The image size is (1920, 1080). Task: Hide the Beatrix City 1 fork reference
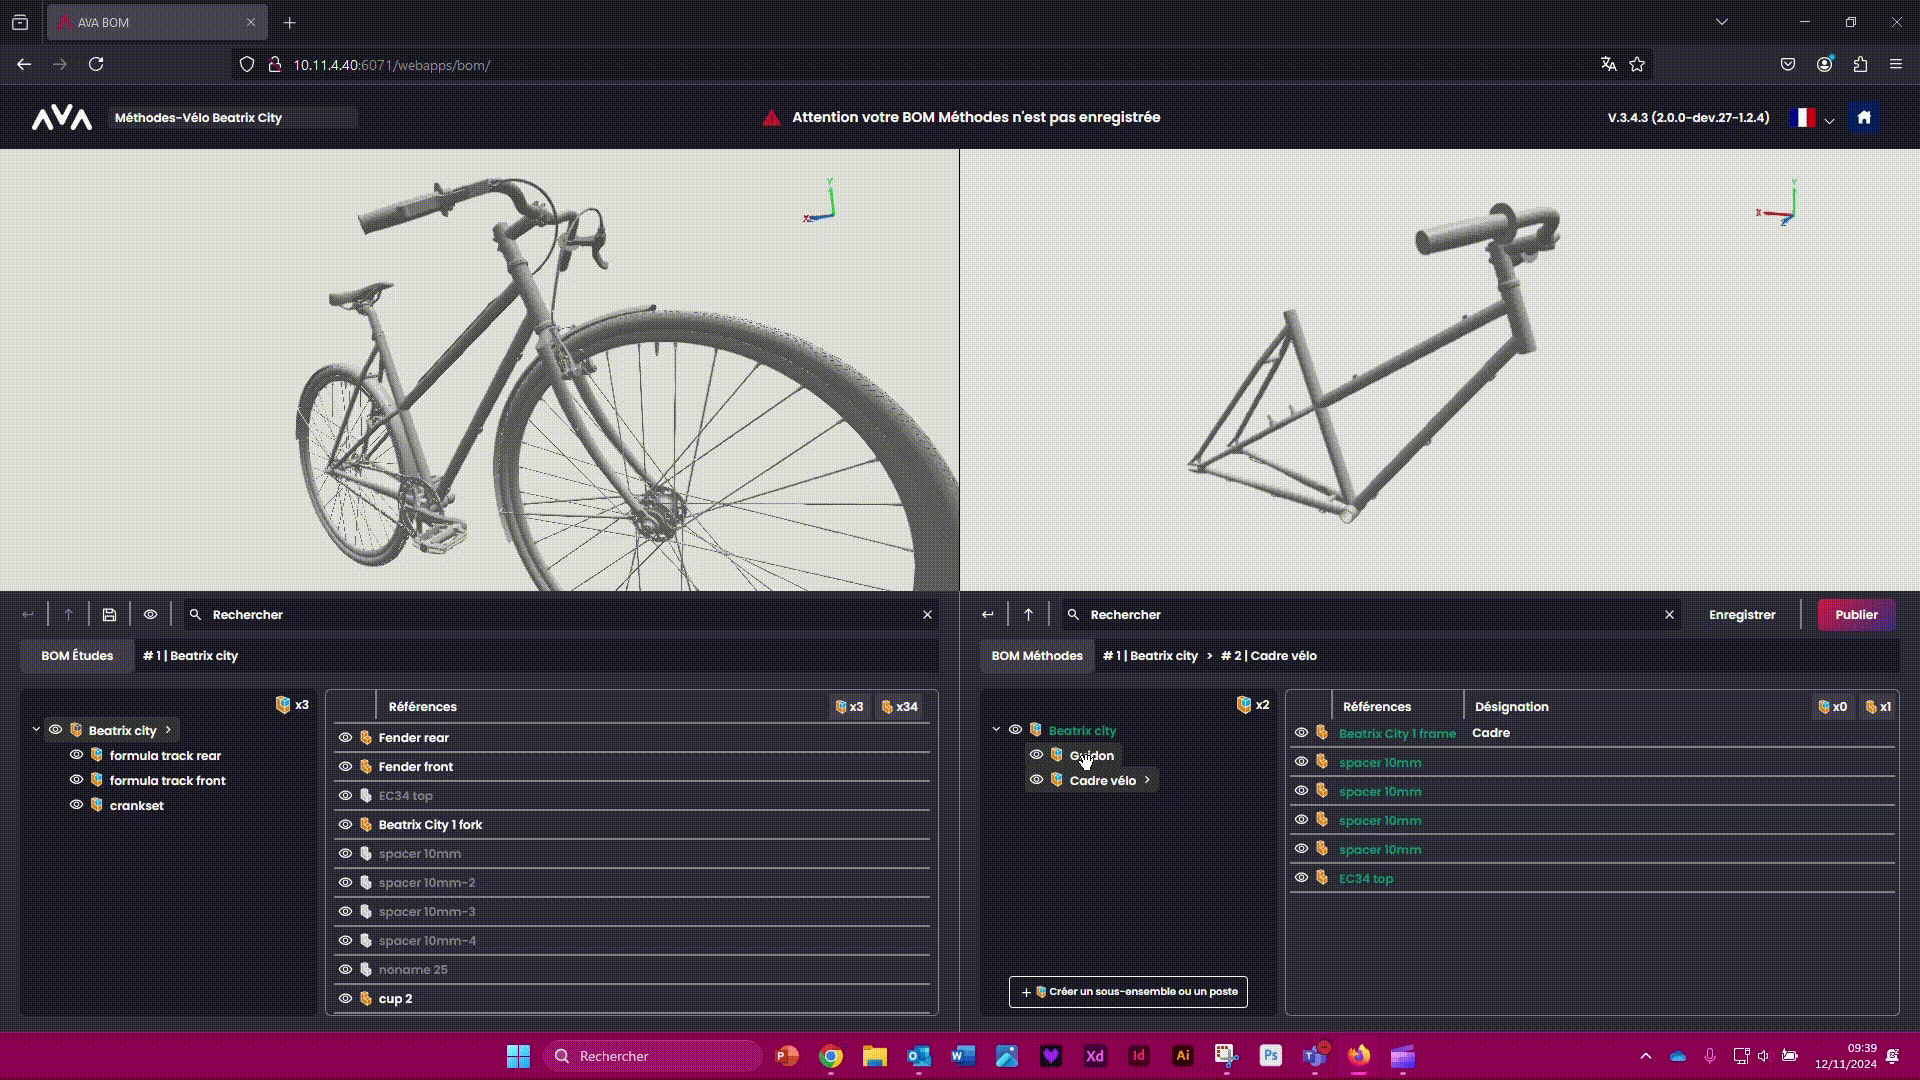pos(345,825)
